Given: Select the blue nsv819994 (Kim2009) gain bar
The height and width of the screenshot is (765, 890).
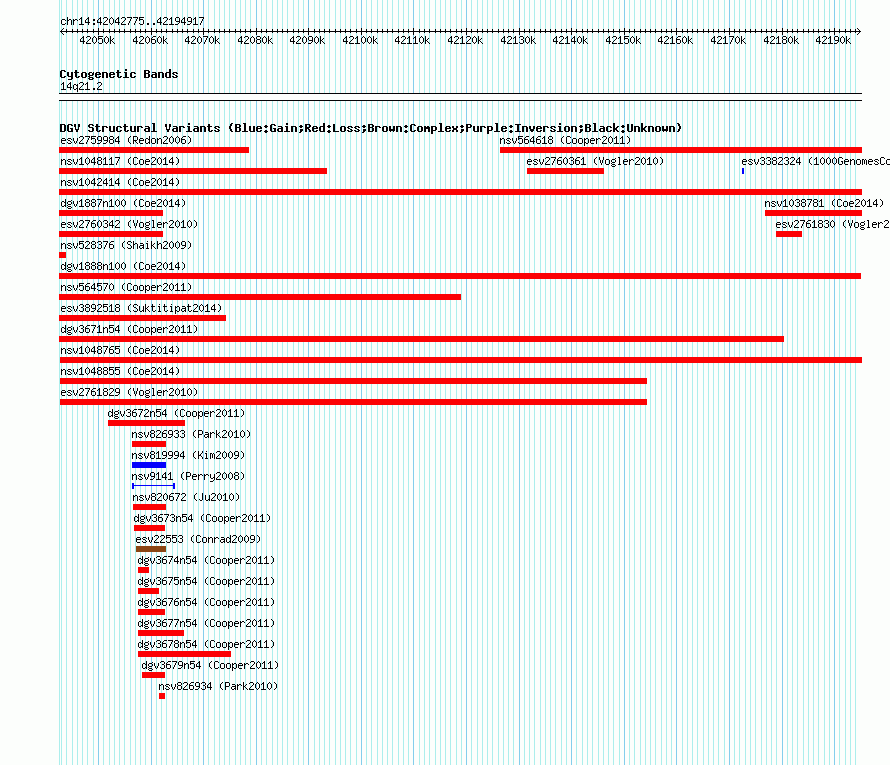Looking at the screenshot, I should coord(149,465).
